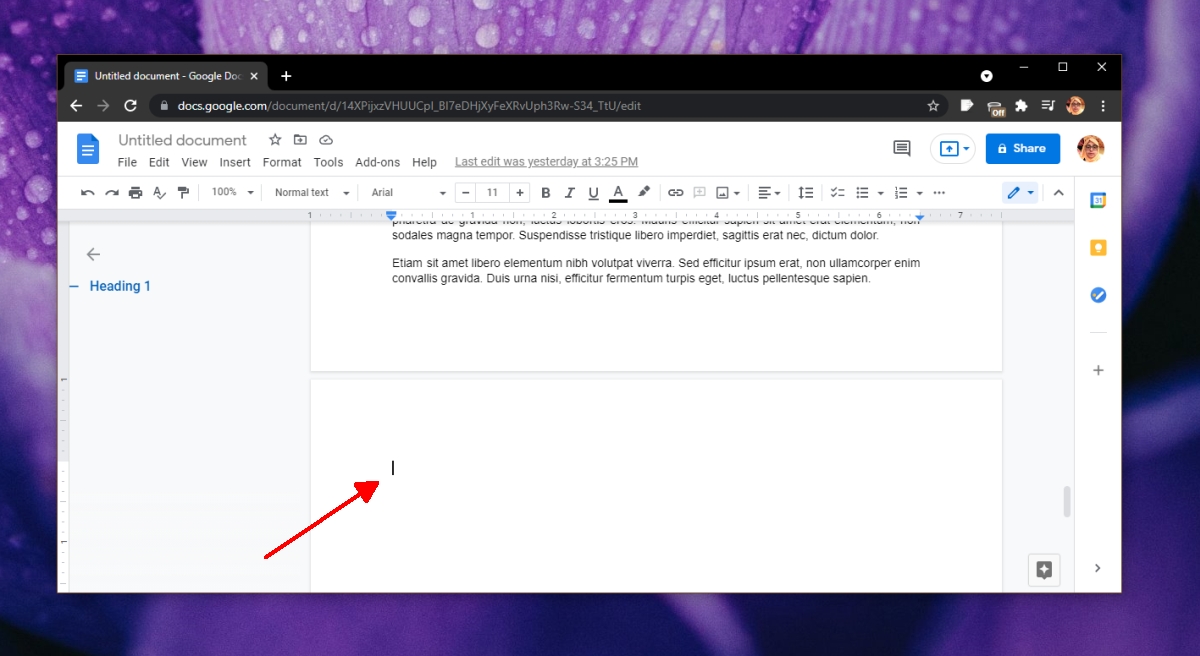Open the Add-ons menu

[377, 162]
